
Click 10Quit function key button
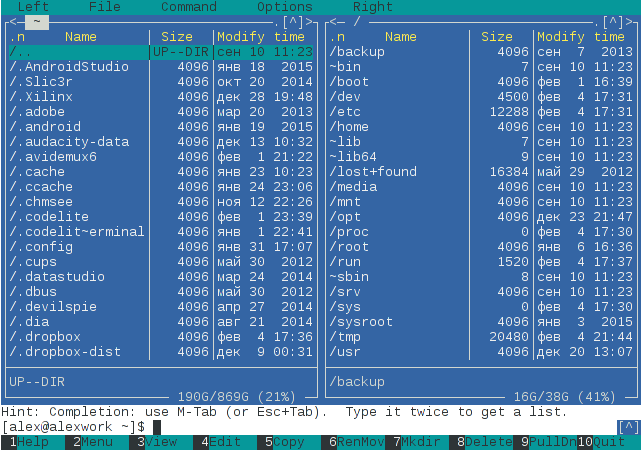[x=609, y=442]
